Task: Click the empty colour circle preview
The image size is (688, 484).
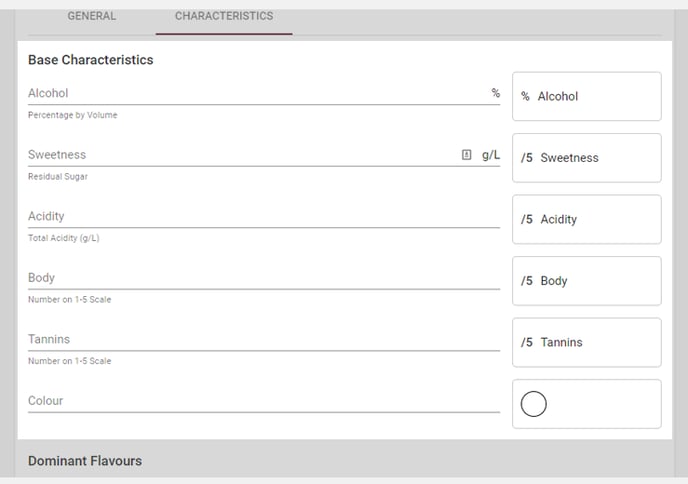Action: point(534,404)
